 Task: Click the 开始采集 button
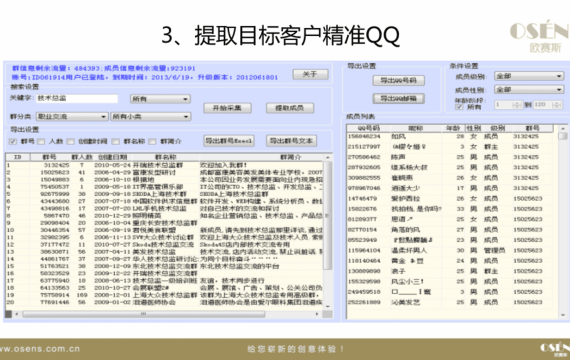pyautogui.click(x=227, y=108)
